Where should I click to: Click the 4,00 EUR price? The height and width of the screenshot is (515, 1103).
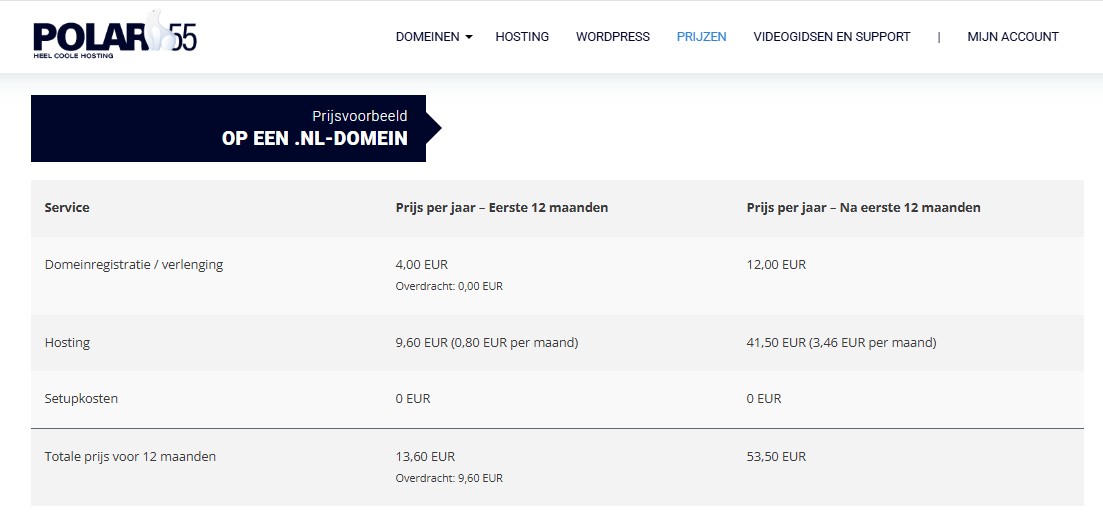click(421, 265)
